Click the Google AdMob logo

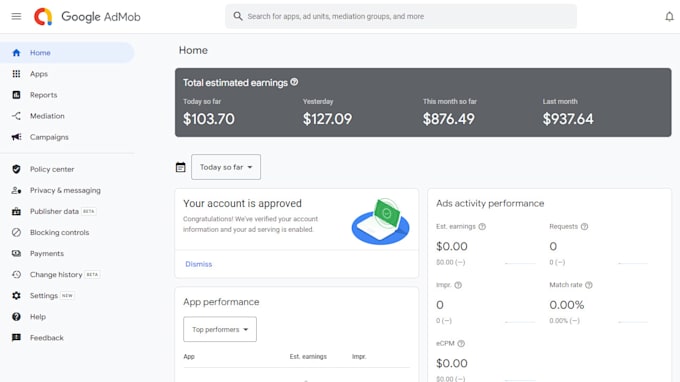click(x=87, y=16)
